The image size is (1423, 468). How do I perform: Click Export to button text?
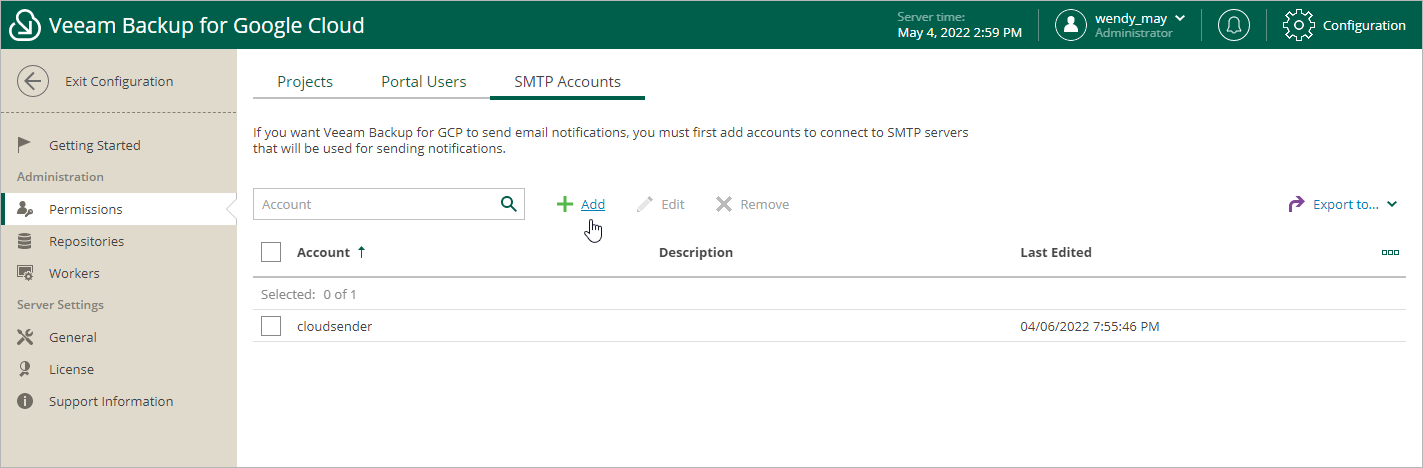(1346, 204)
